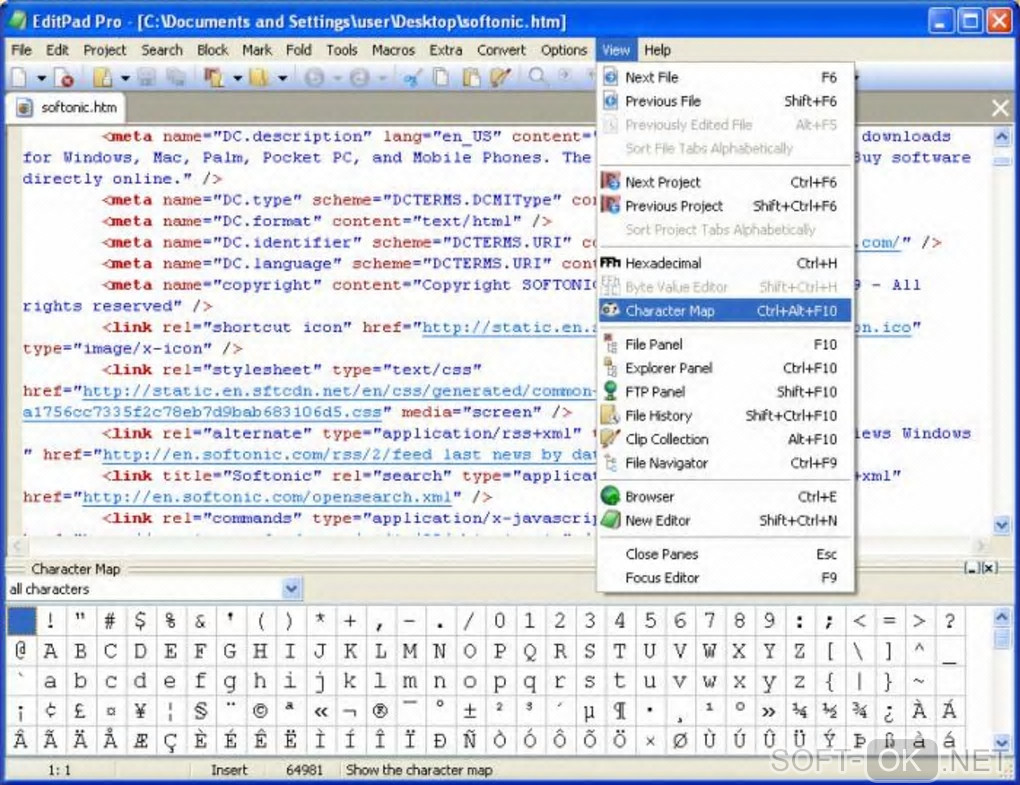The width and height of the screenshot is (1020, 785).
Task: Select File Navigator menu entry
Action: [x=725, y=462]
